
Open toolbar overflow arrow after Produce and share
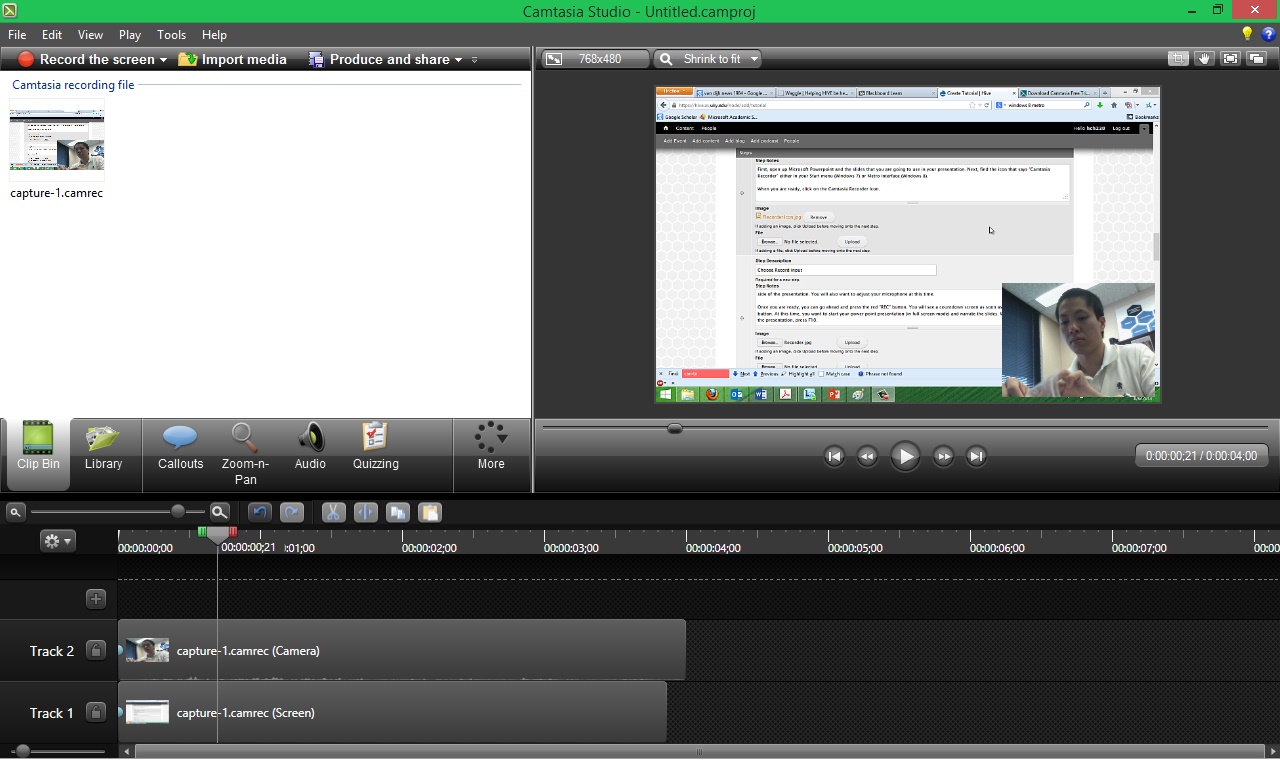(x=474, y=60)
